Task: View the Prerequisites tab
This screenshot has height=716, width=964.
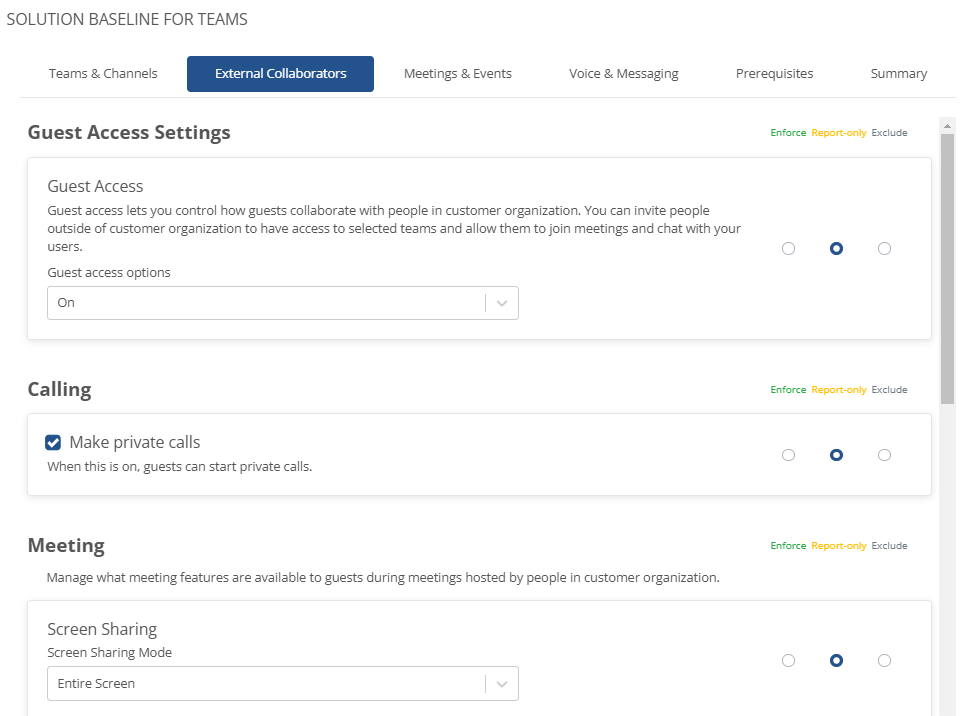Action: [x=774, y=73]
